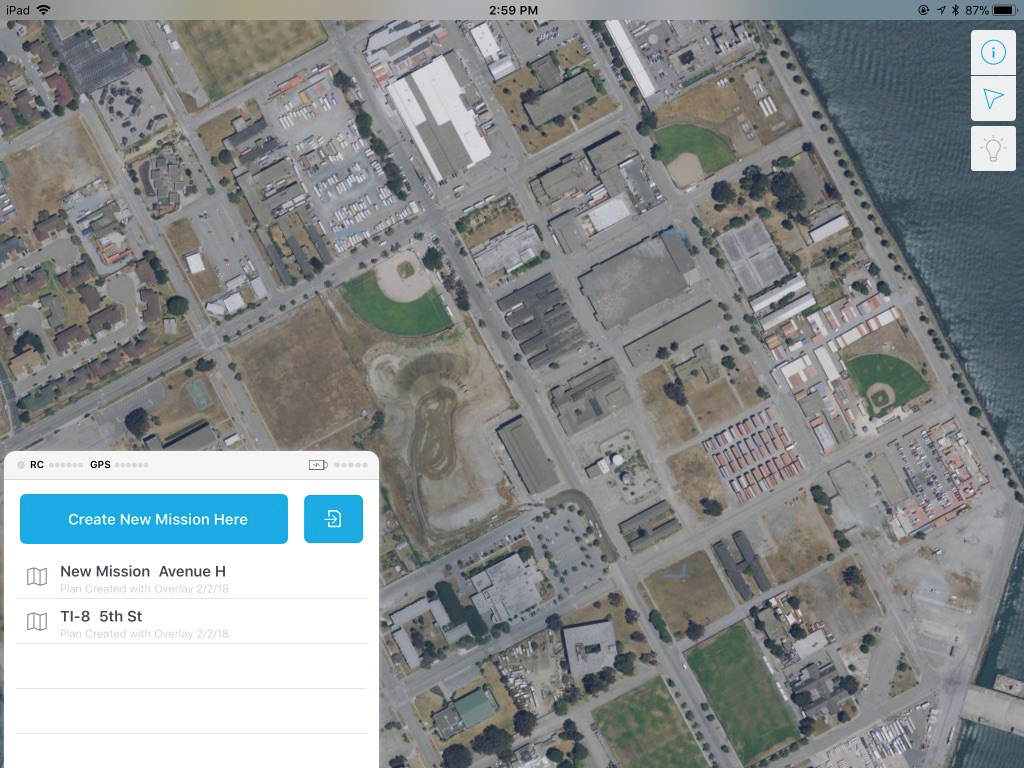
Task: Tap the import mission arrow button
Action: click(333, 519)
